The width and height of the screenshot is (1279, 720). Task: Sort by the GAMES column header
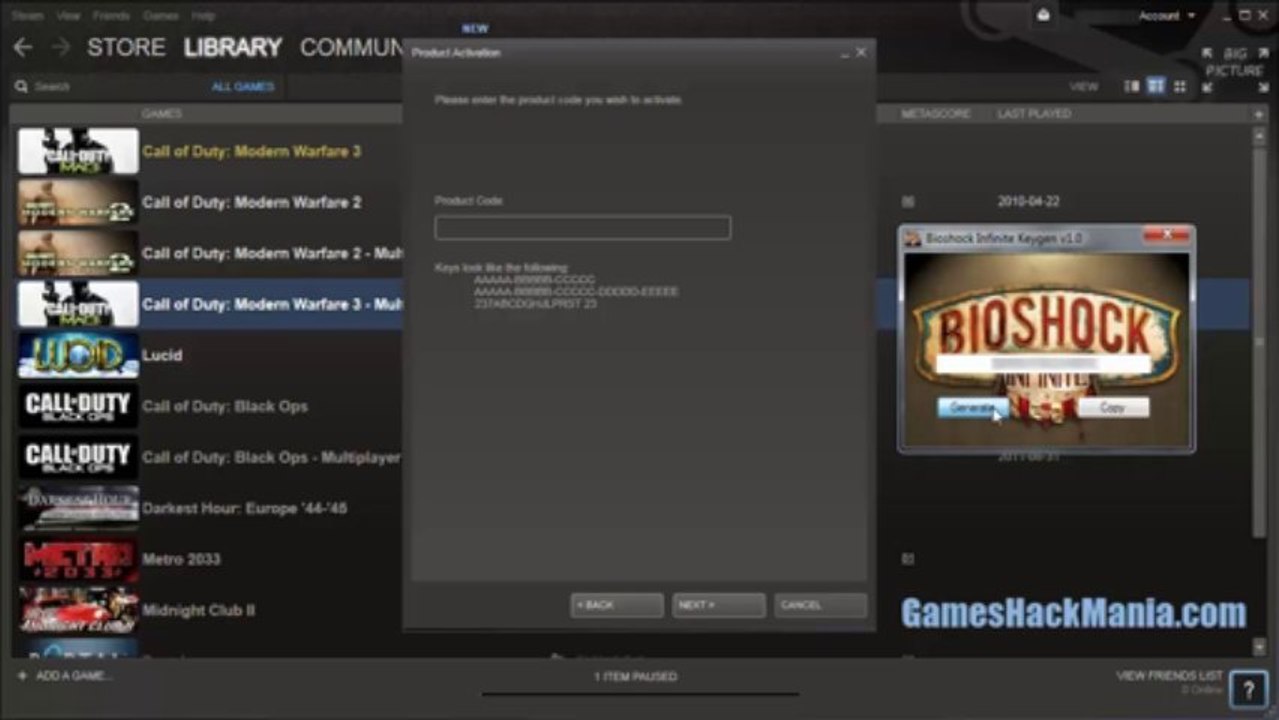click(x=162, y=114)
